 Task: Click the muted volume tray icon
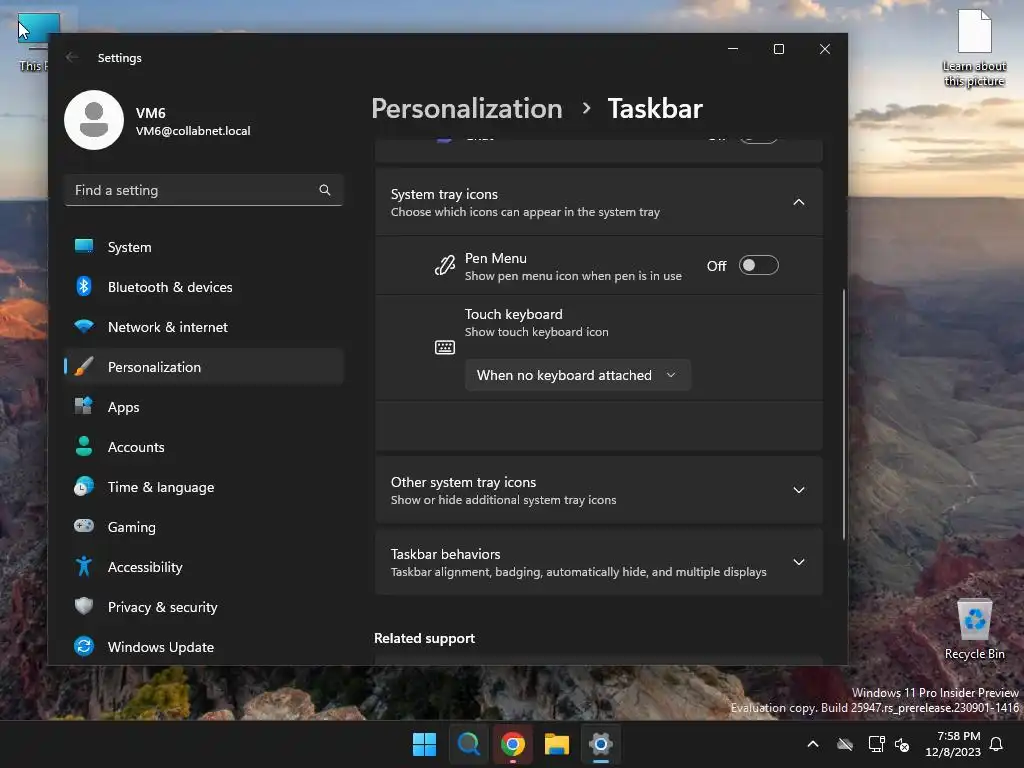[902, 744]
